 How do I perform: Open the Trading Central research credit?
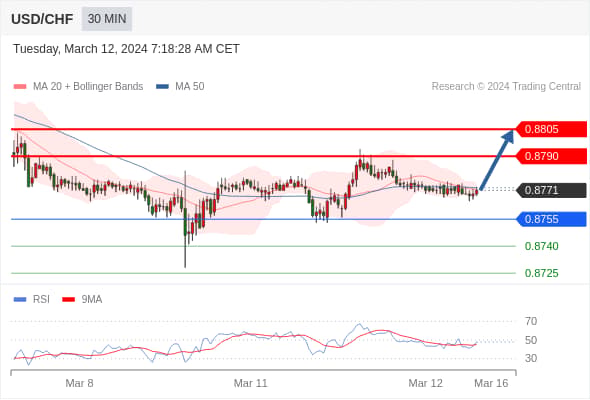pos(506,87)
